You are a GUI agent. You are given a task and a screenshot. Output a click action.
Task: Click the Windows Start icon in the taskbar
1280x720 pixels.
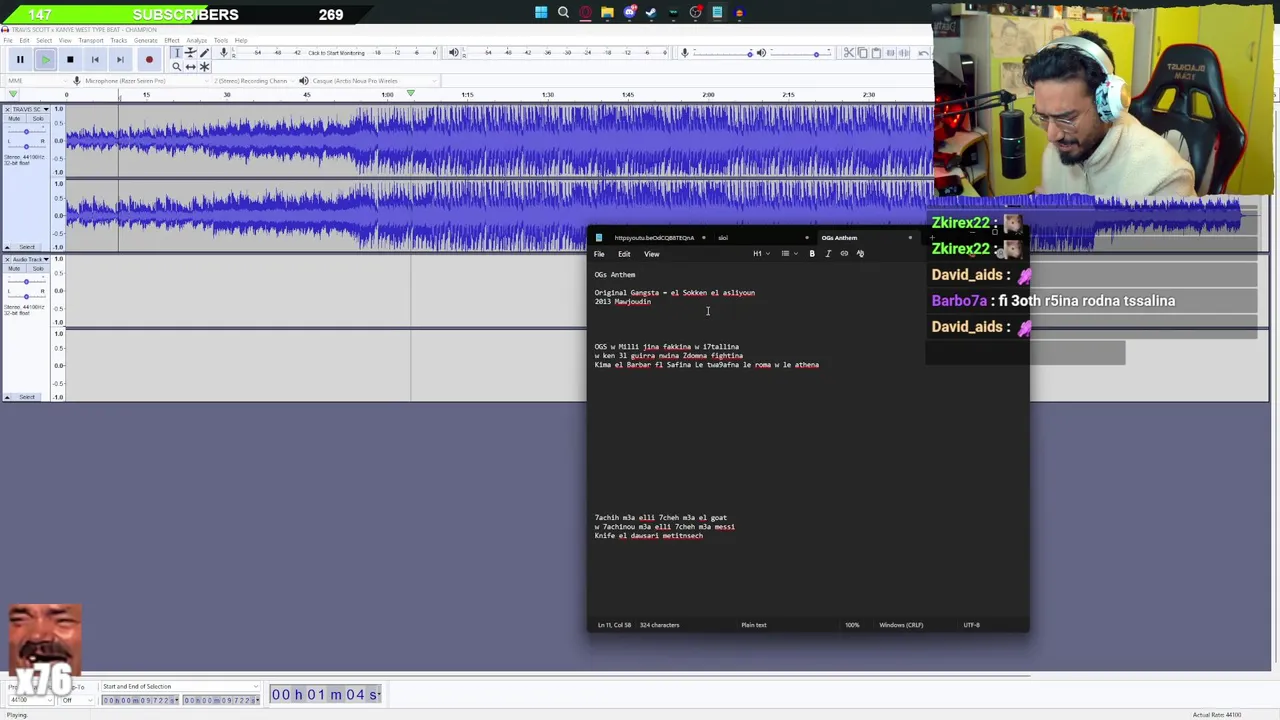[x=541, y=13]
